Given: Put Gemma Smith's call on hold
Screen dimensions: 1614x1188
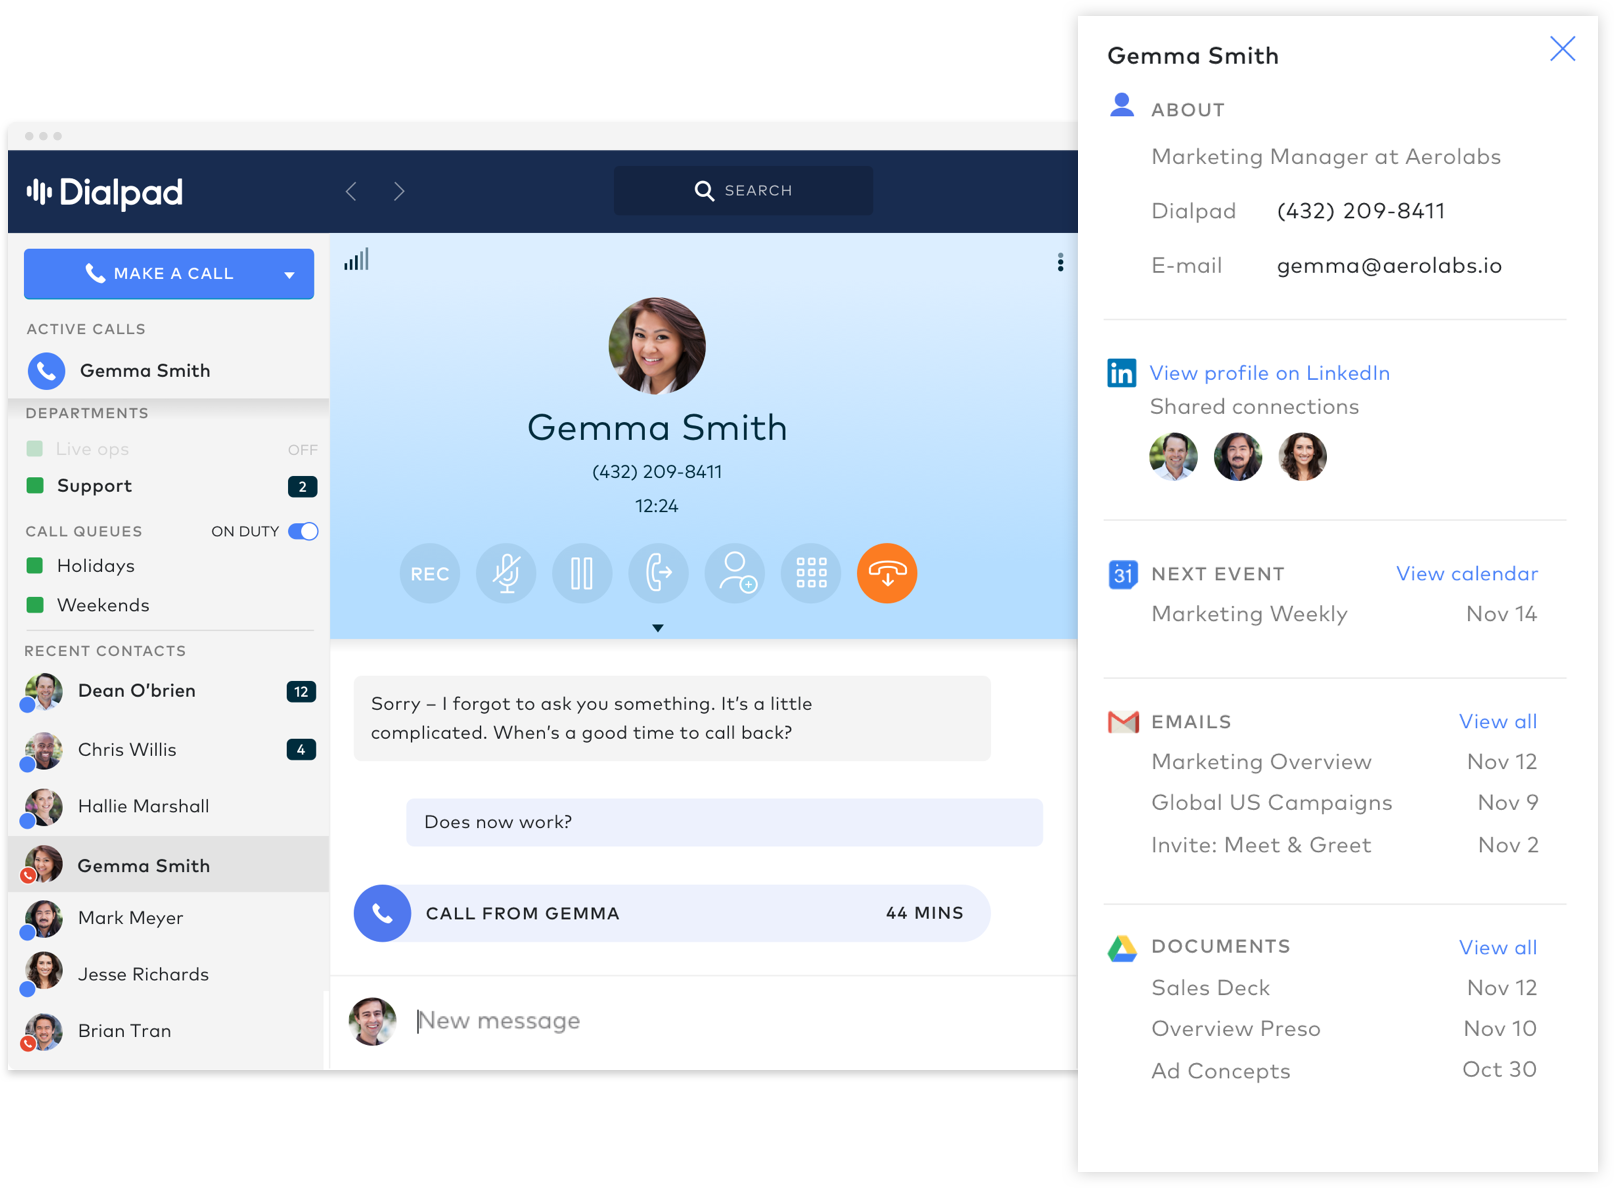Looking at the screenshot, I should pyautogui.click(x=582, y=573).
